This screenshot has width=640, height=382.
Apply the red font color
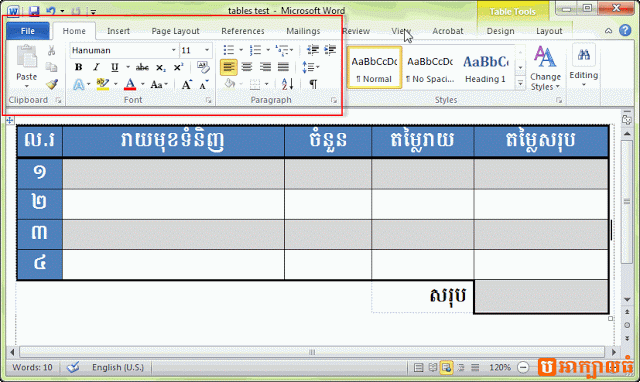tap(130, 84)
